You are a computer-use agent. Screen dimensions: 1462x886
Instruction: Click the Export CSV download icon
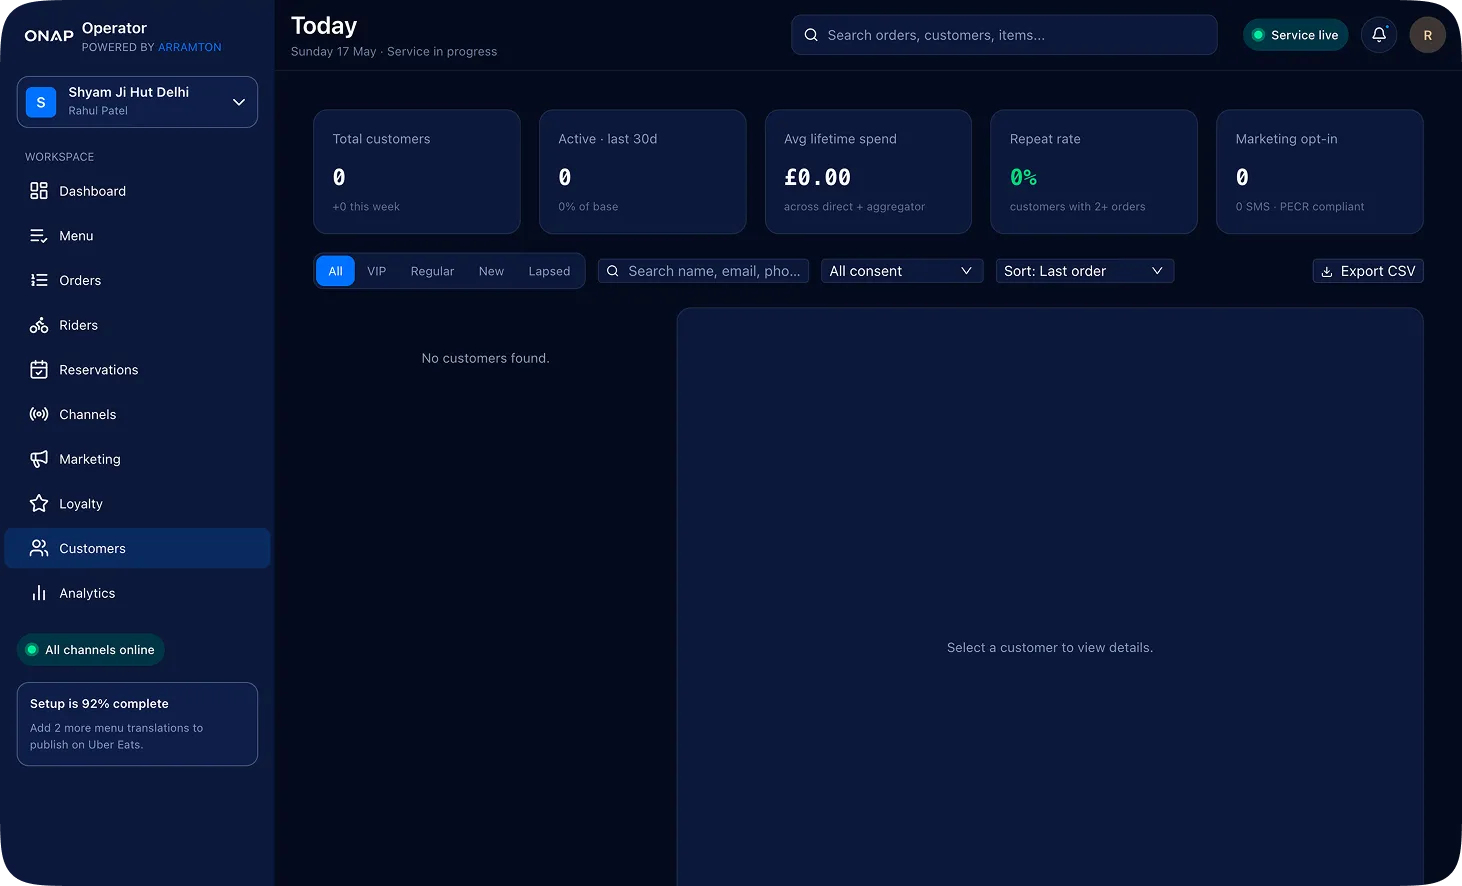tap(1327, 271)
